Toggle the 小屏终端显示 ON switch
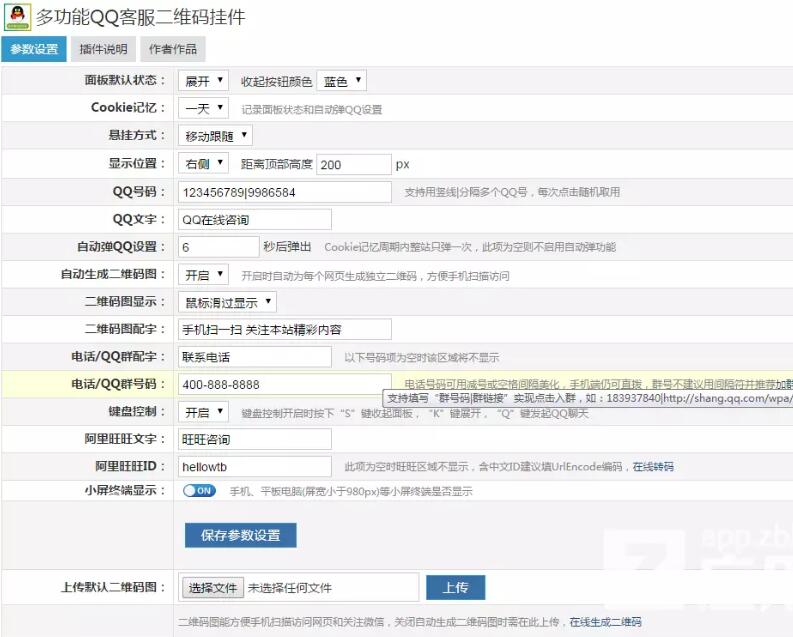This screenshot has width=793, height=637. point(199,490)
